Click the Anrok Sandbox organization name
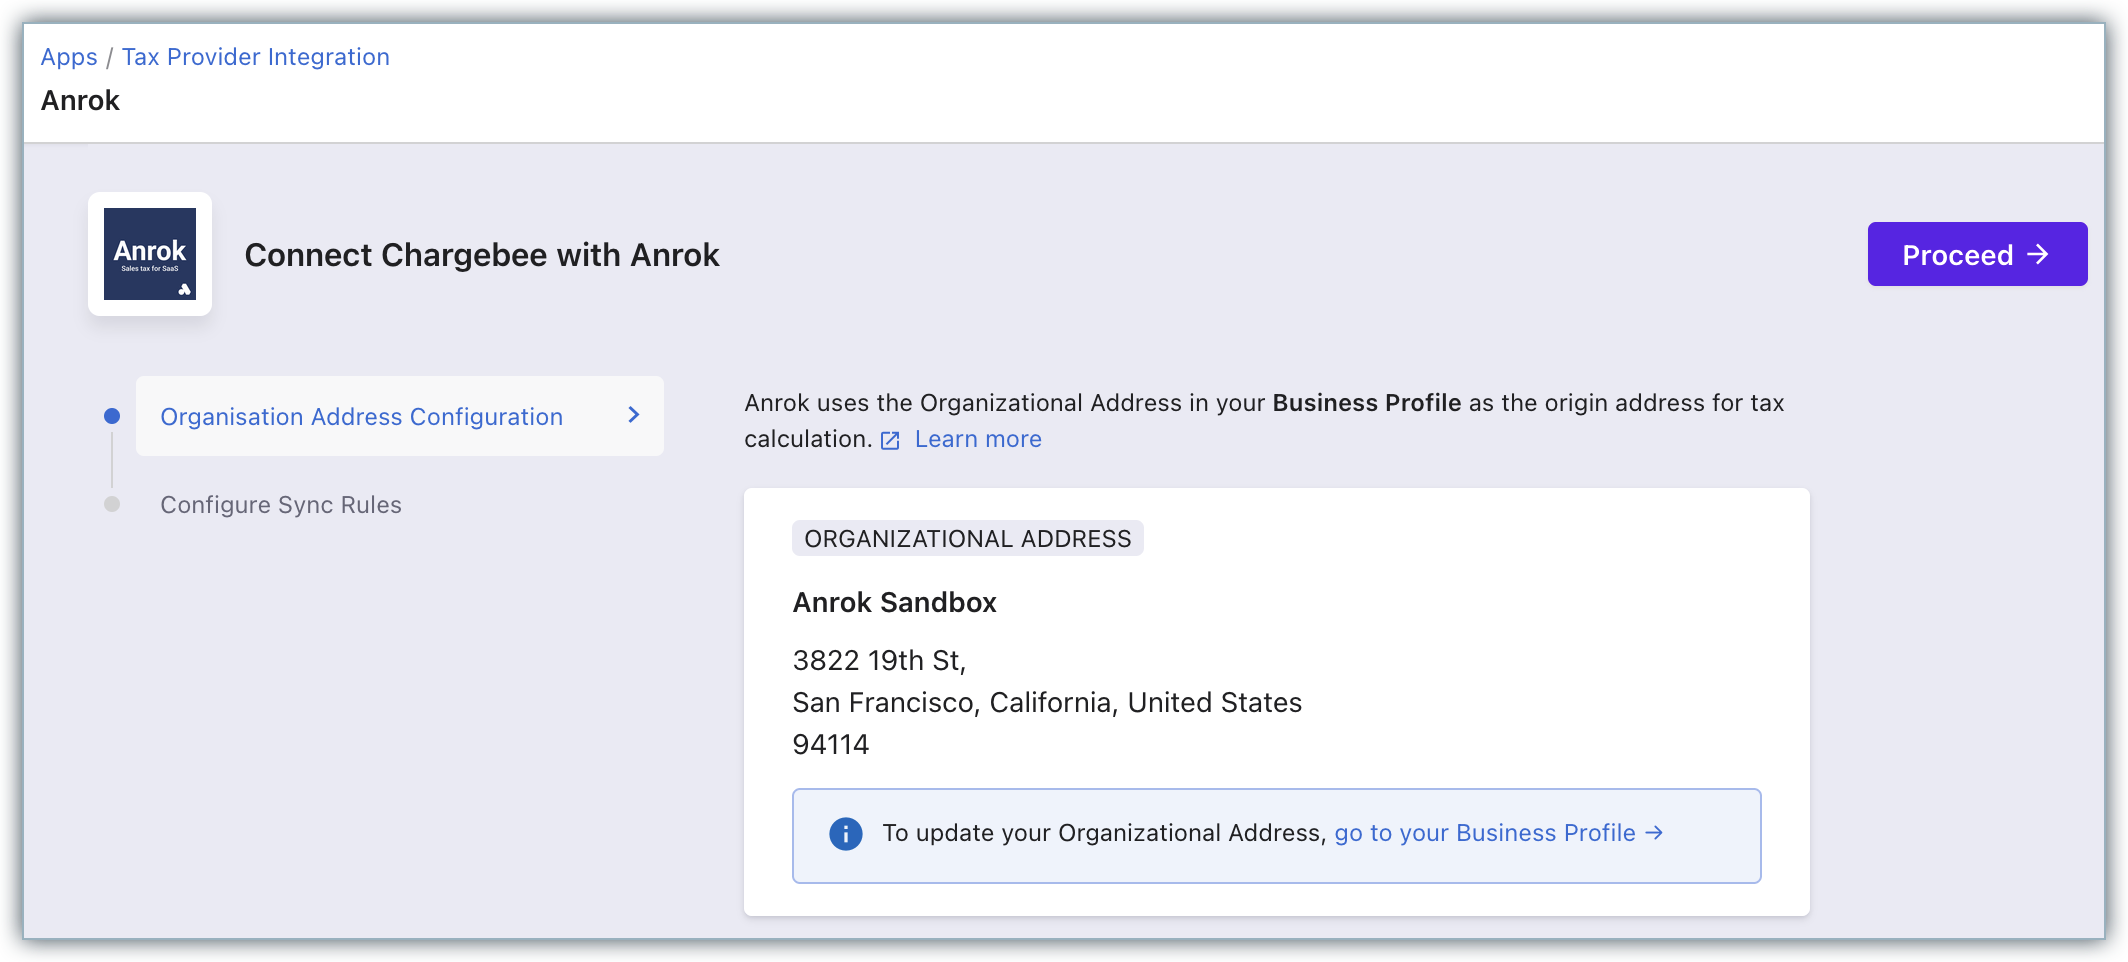2128x962 pixels. 894,603
